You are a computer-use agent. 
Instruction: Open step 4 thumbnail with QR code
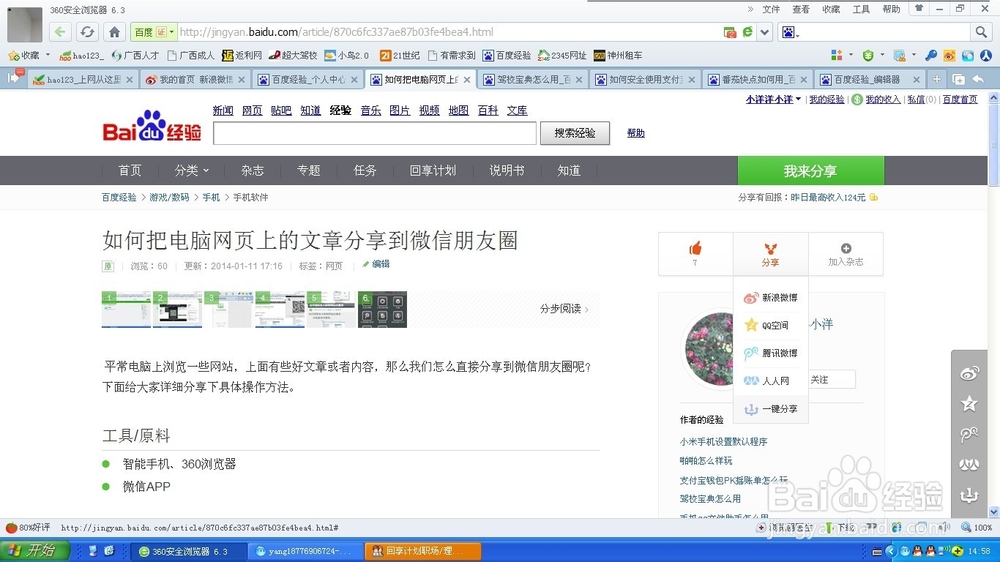pos(280,309)
